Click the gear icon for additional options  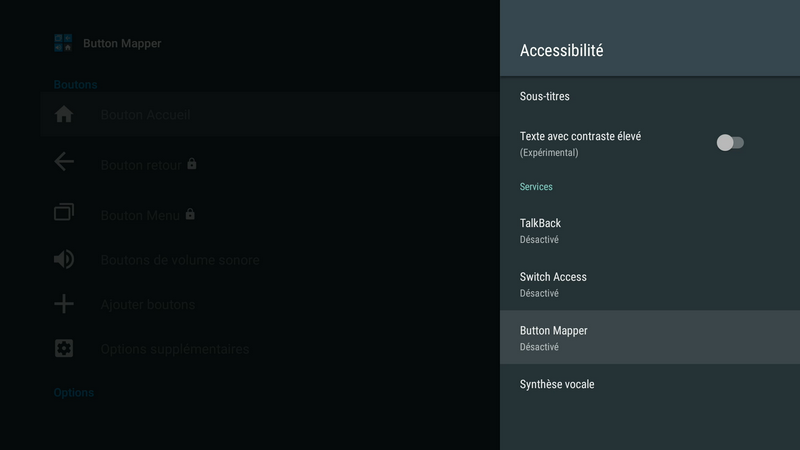(x=64, y=349)
